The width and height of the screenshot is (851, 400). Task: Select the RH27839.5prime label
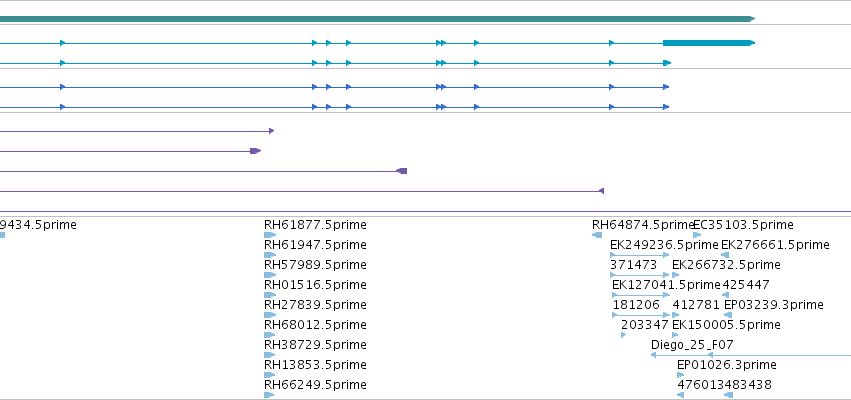(x=315, y=304)
